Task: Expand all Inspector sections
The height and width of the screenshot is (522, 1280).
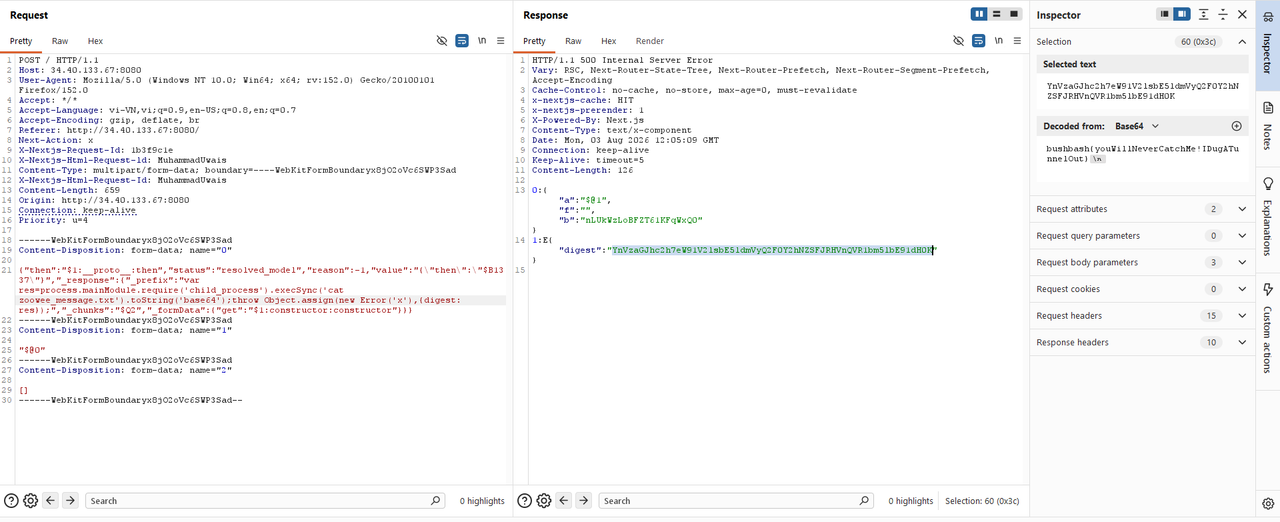Action: click(x=1204, y=14)
